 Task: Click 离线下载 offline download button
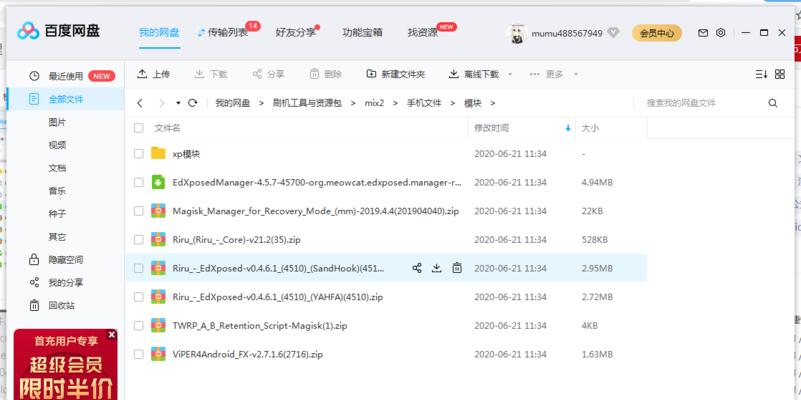click(474, 74)
